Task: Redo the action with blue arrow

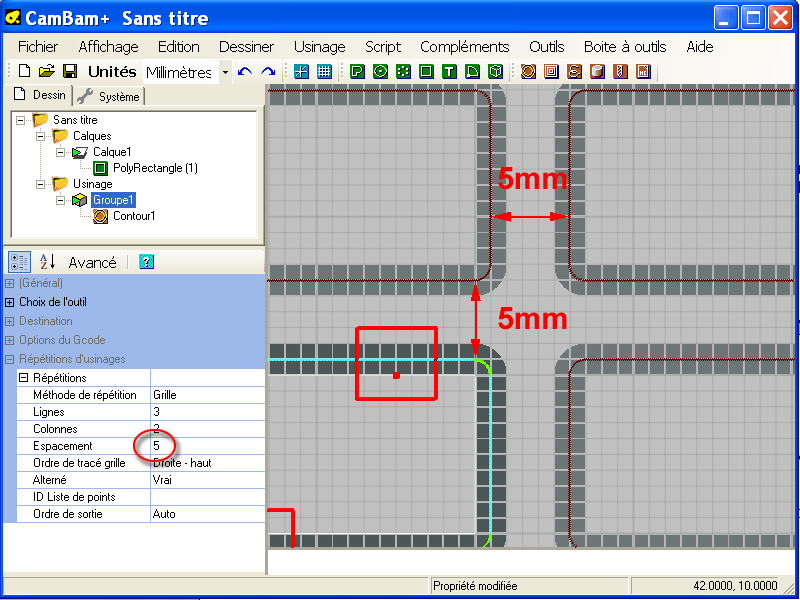Action: (x=268, y=71)
